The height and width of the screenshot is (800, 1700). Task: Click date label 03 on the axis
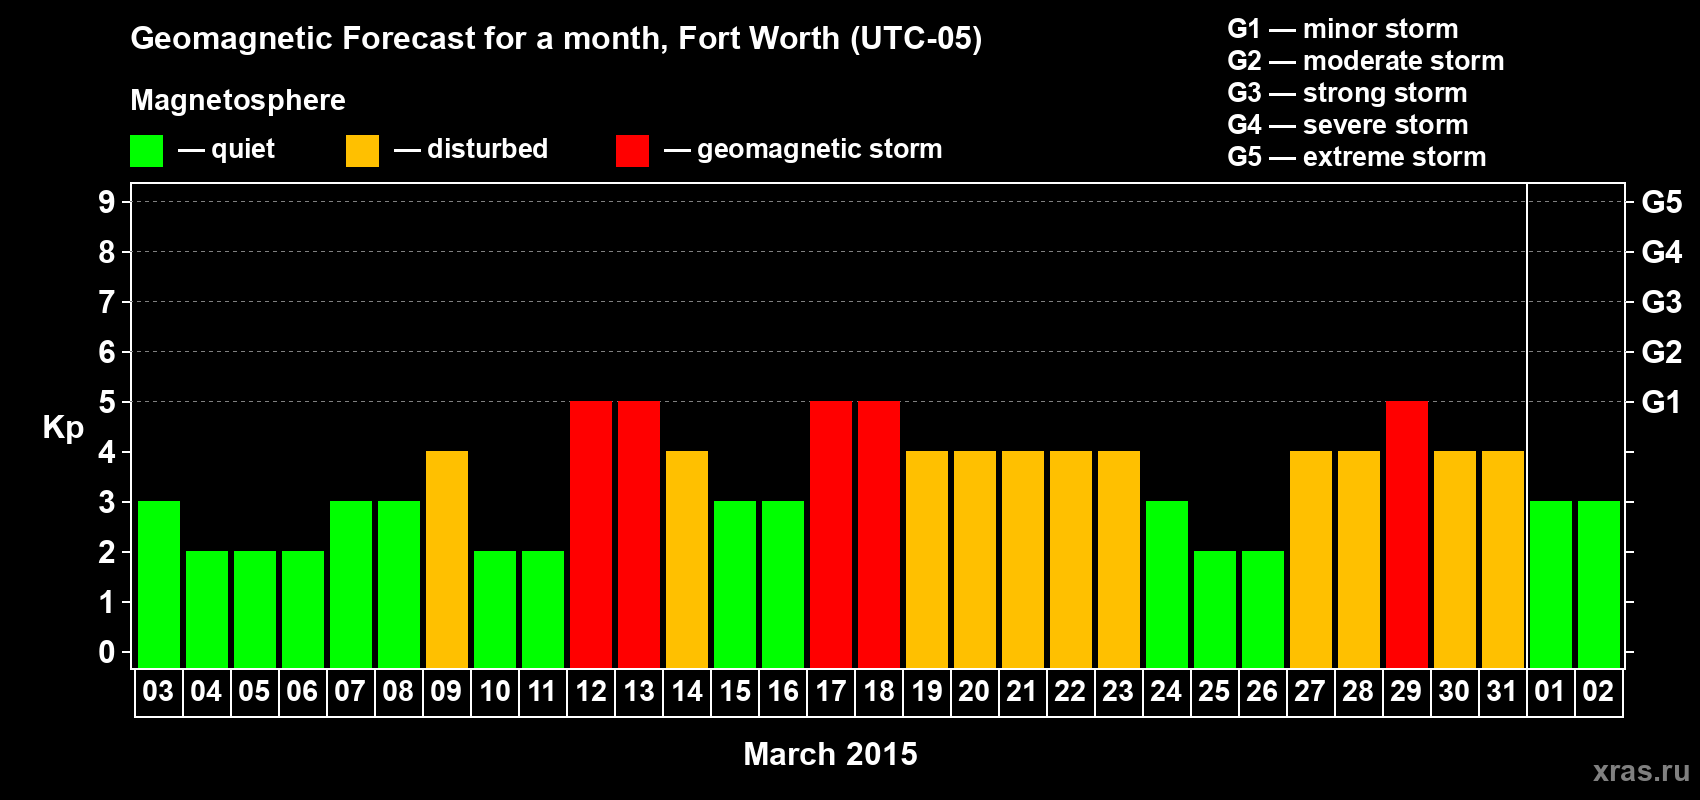point(158,691)
